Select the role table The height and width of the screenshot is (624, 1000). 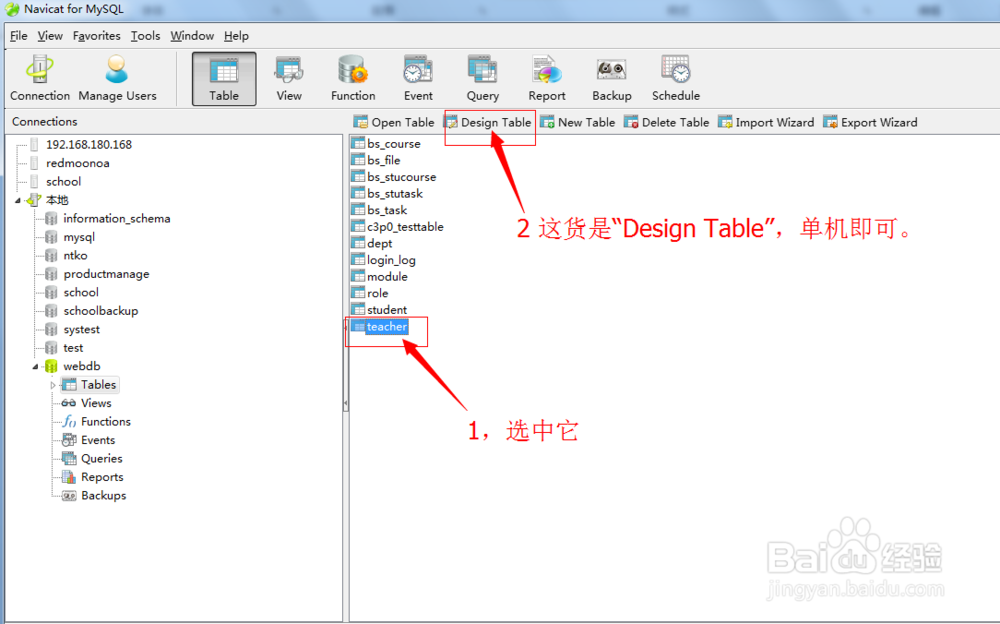pos(378,293)
